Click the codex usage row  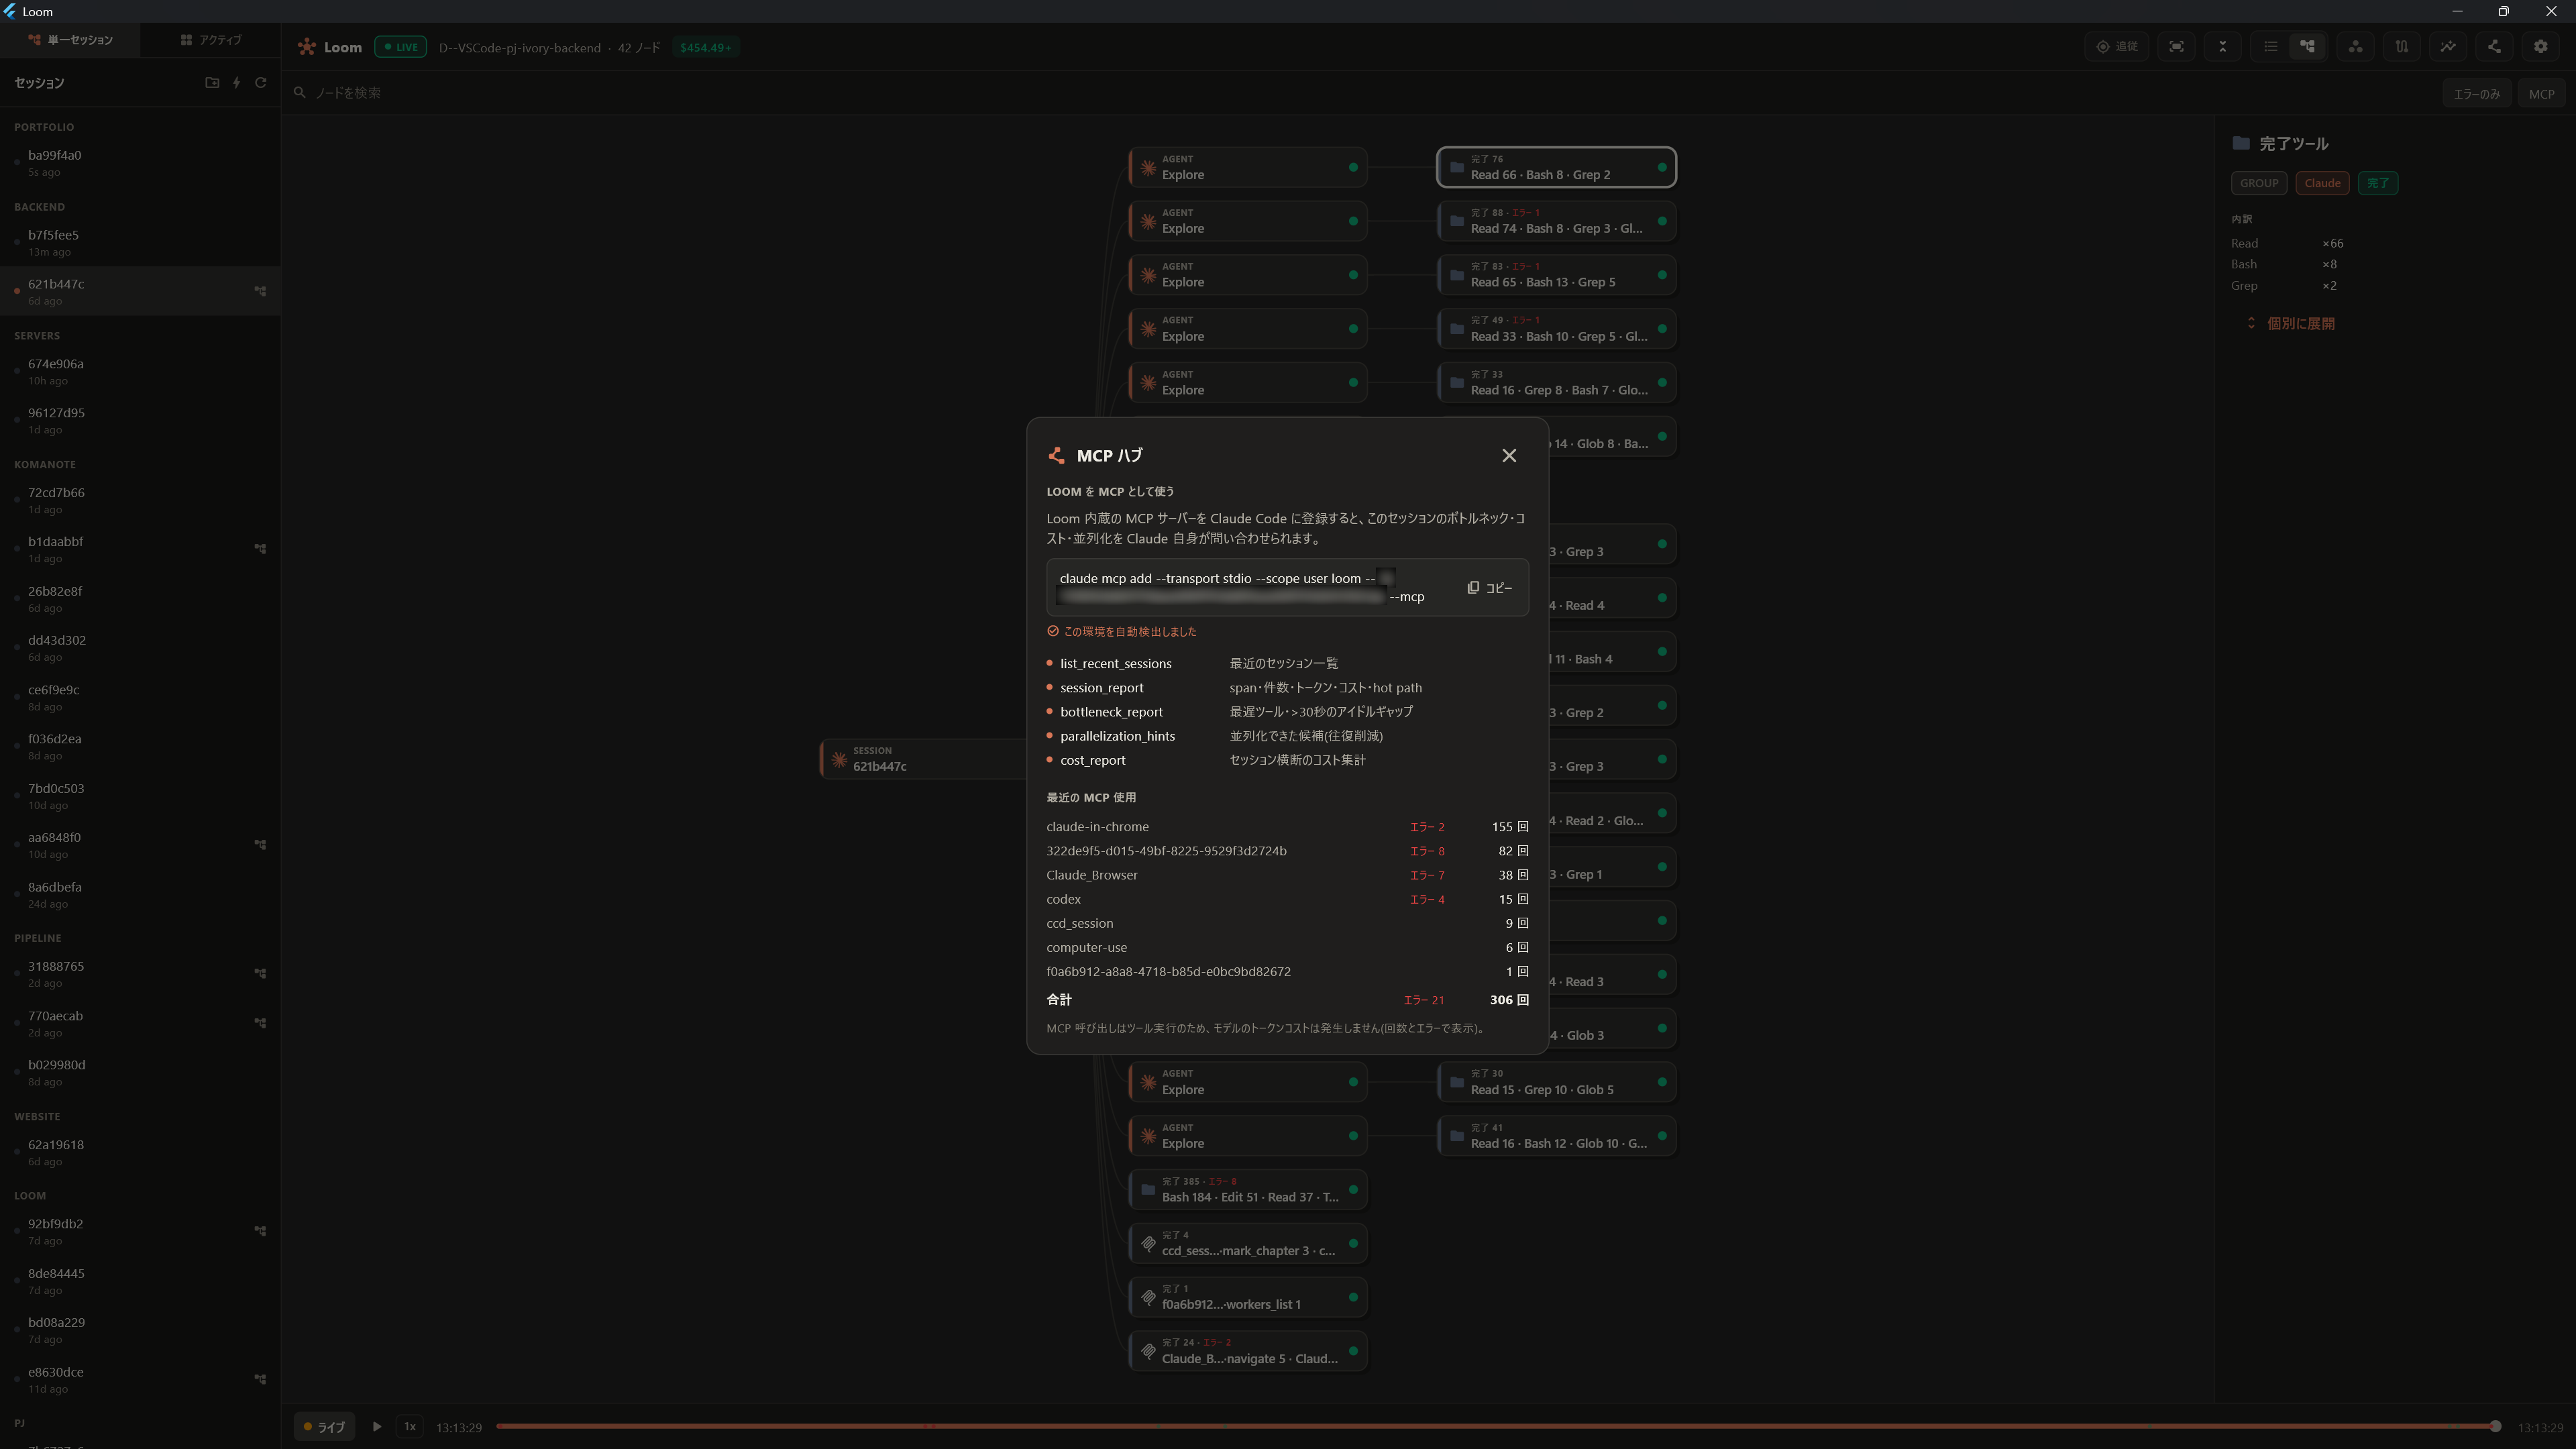pyautogui.click(x=1287, y=900)
